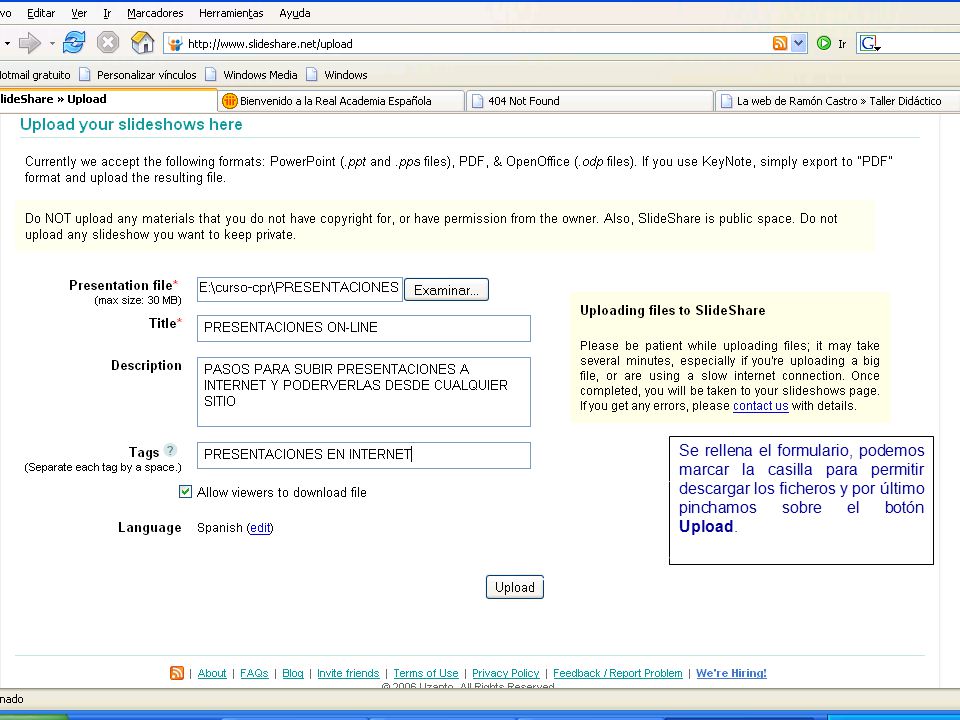960x720 pixels.
Task: Expand the address bar URL dropdown
Action: pyautogui.click(x=798, y=43)
